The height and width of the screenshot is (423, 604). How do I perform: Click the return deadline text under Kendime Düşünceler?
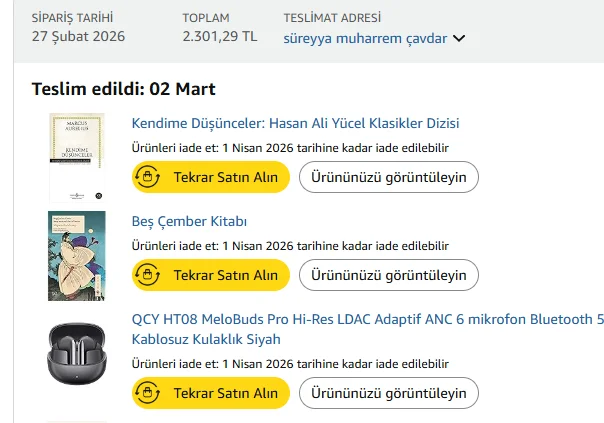[290, 148]
